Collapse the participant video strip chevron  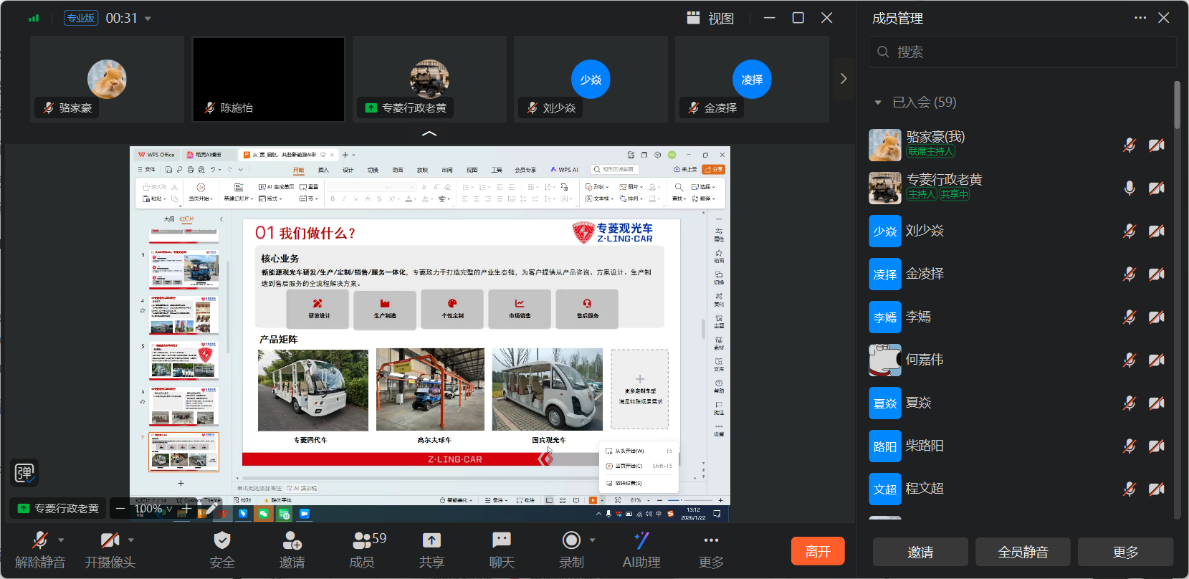click(x=429, y=133)
